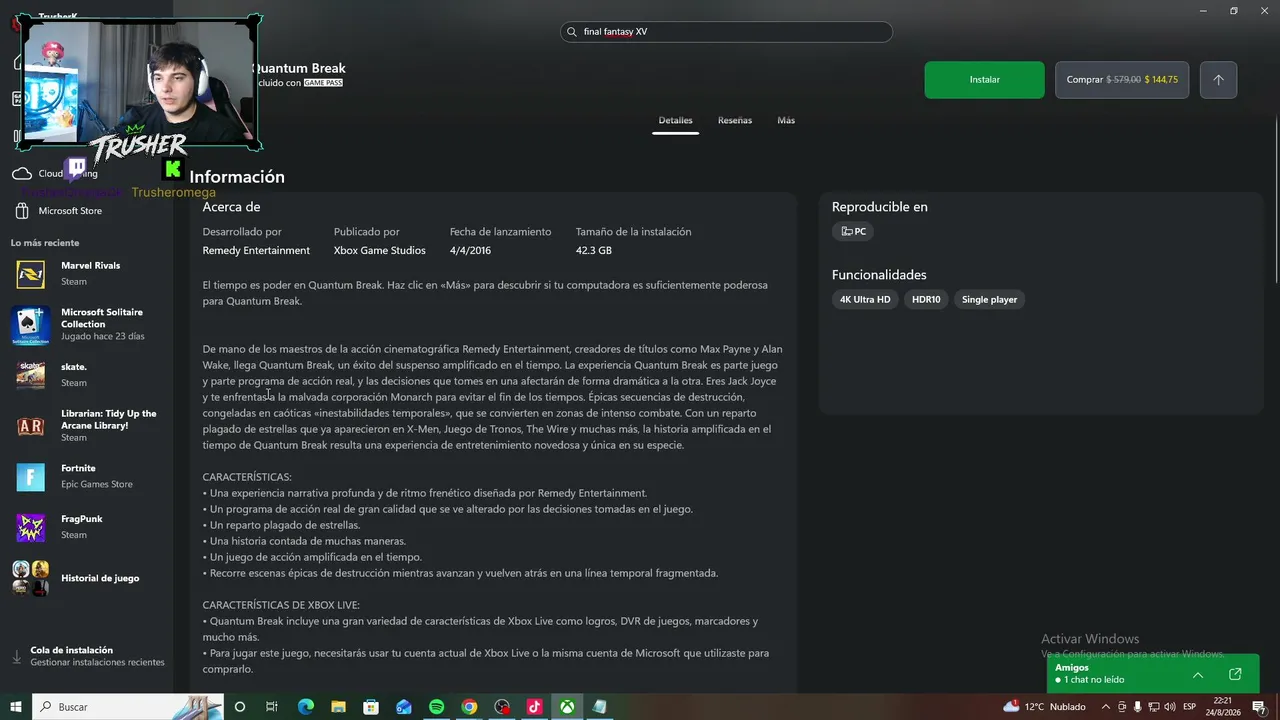Launch Spotify from the taskbar

click(x=437, y=707)
